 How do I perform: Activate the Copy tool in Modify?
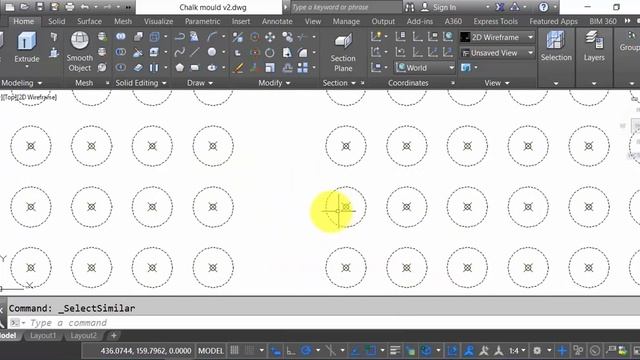pos(287,37)
